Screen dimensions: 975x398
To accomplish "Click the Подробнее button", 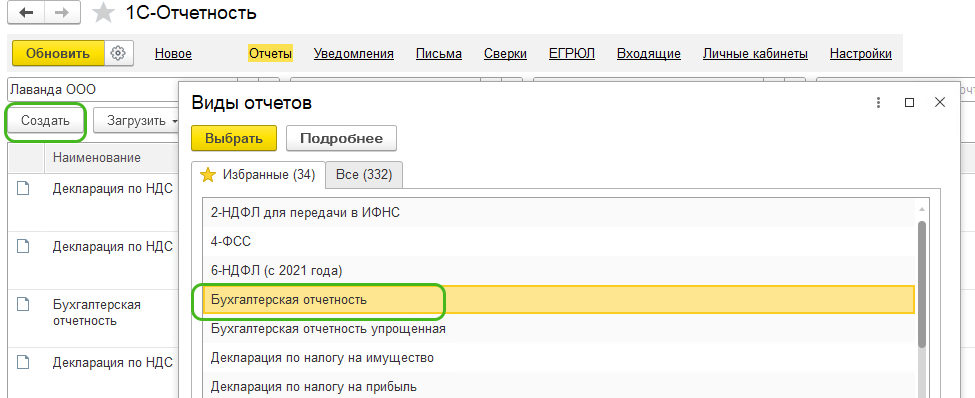I will 341,138.
